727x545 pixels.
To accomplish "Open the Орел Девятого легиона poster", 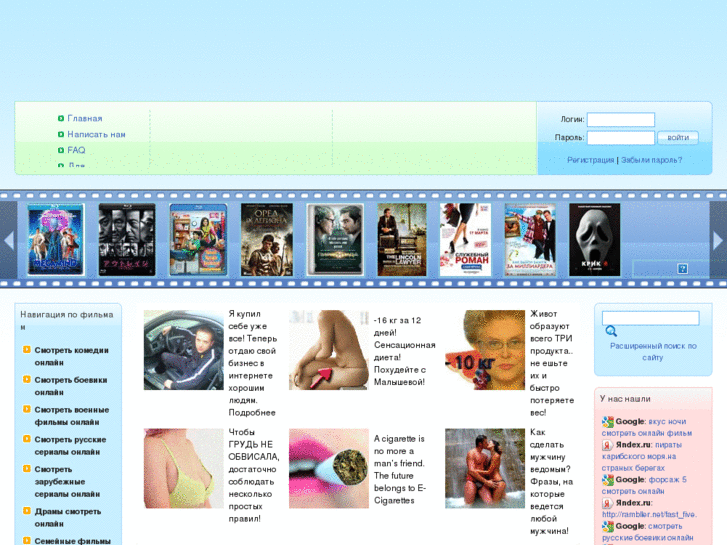I will (267, 239).
